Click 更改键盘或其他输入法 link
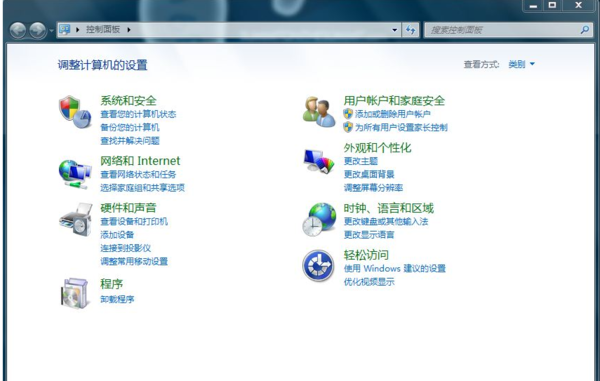The width and height of the screenshot is (600, 381). click(386, 221)
